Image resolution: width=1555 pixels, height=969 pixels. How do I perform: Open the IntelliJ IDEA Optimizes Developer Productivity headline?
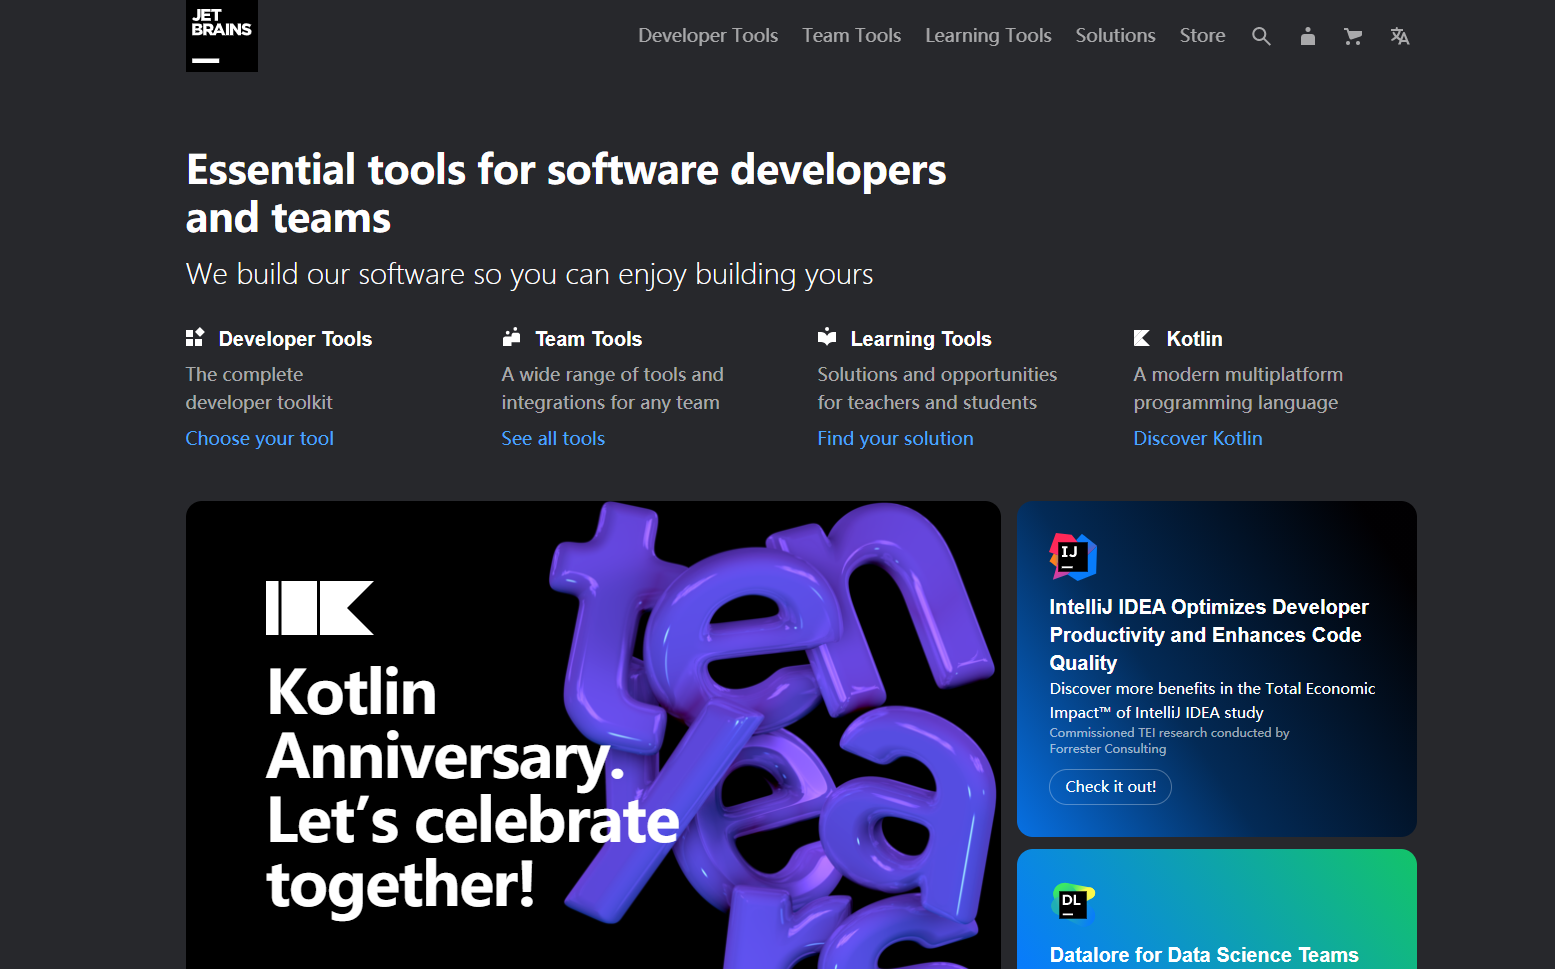1209,635
